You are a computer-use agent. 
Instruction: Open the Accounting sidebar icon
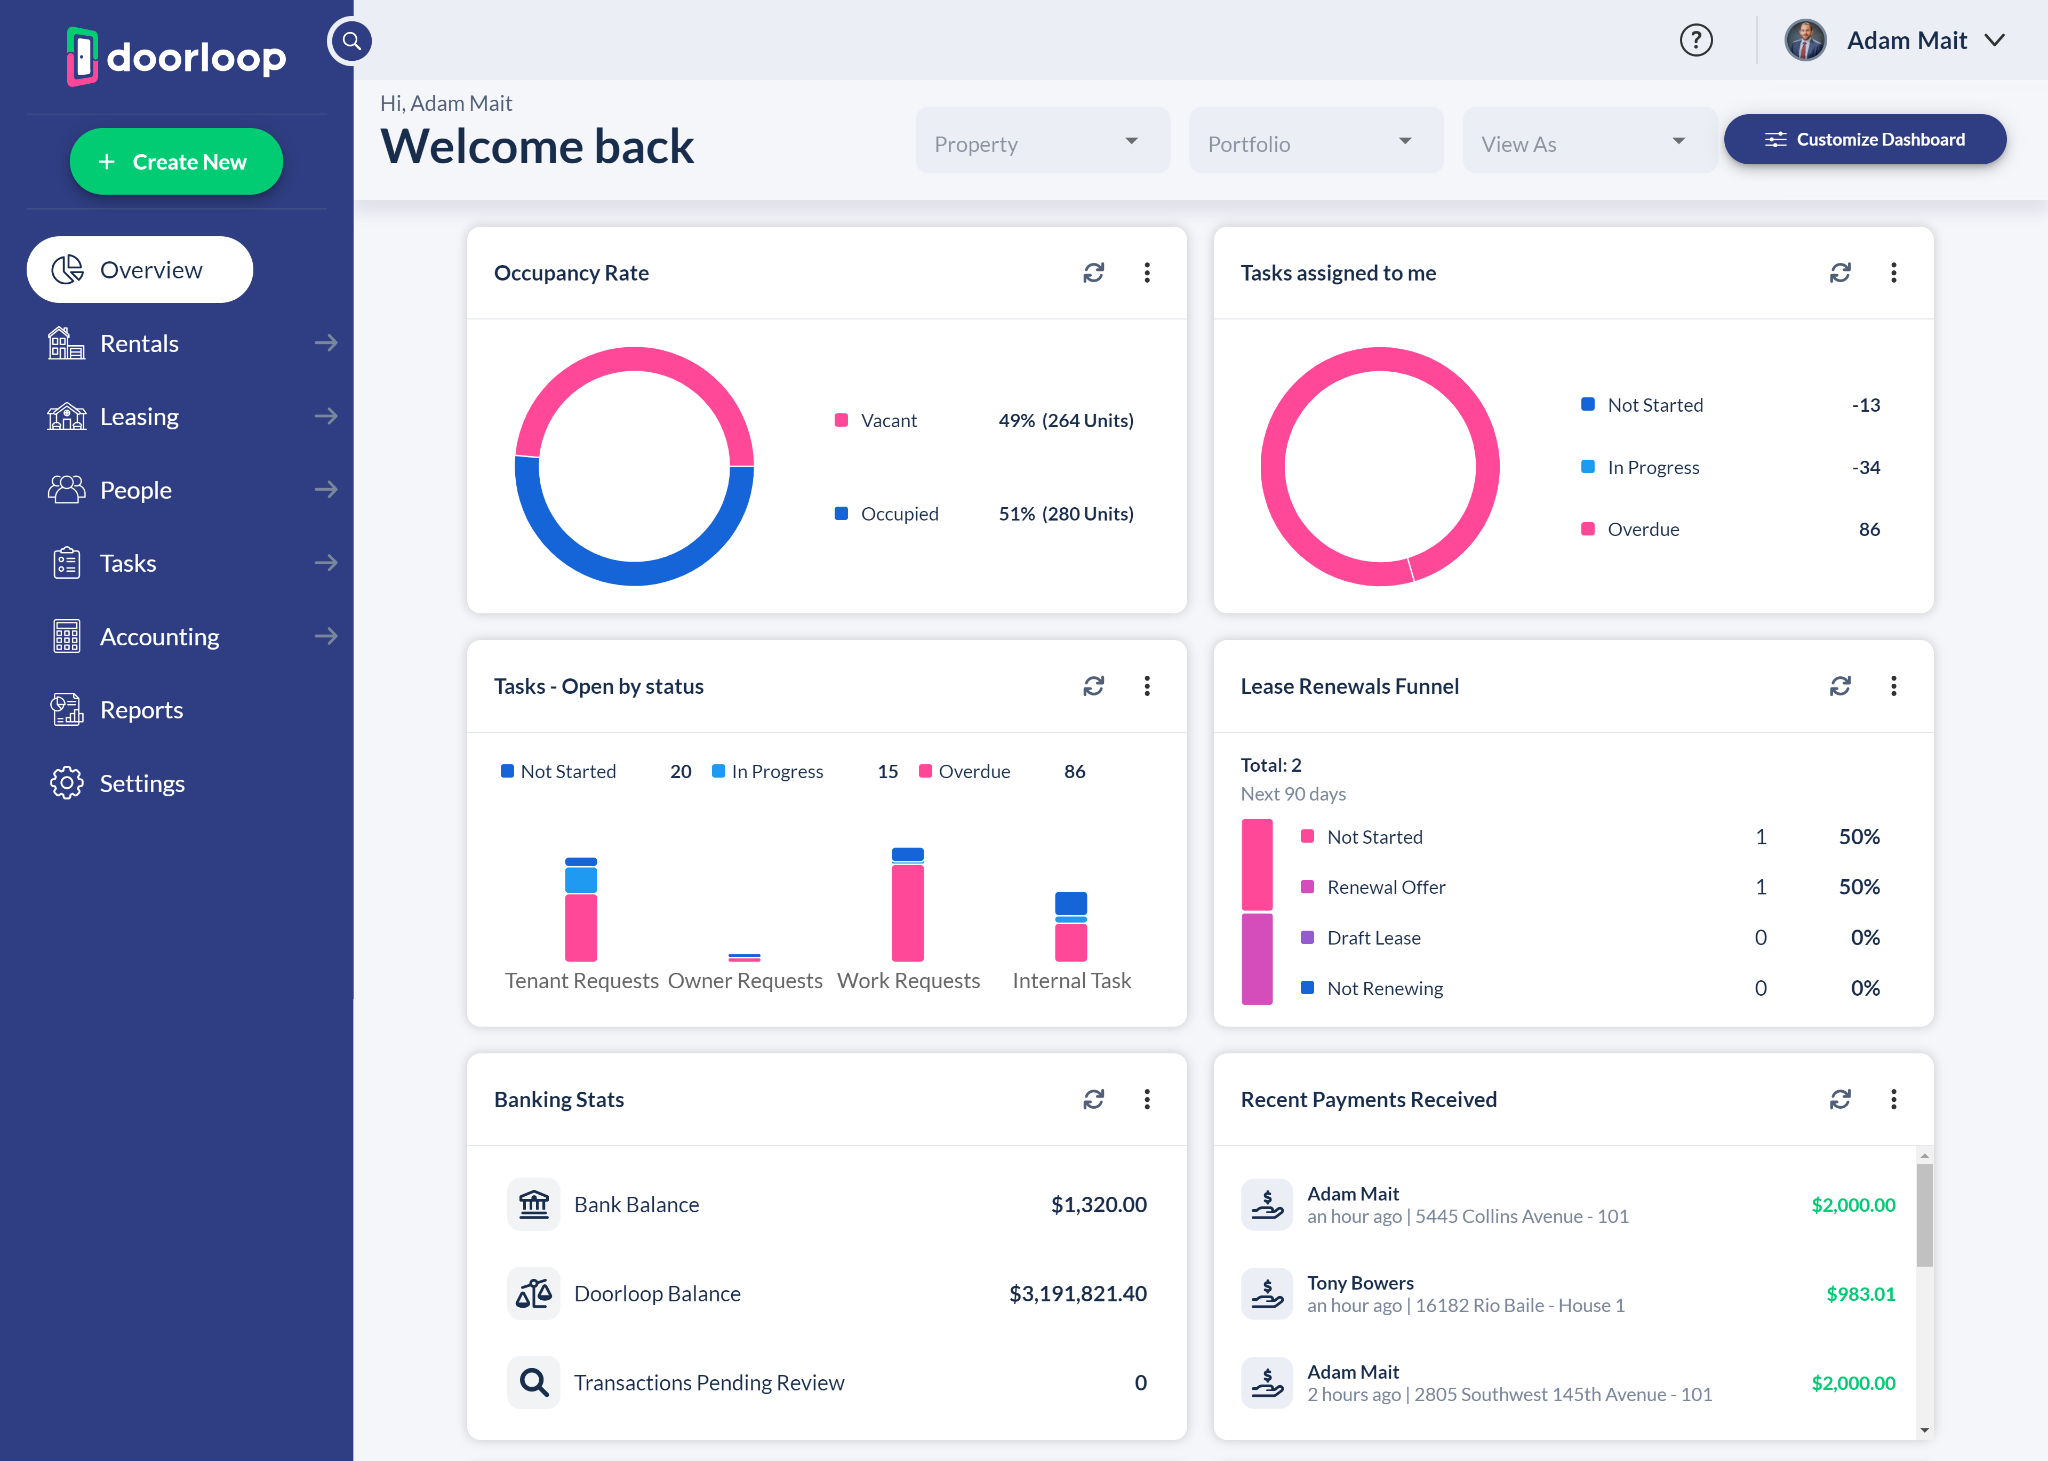tap(66, 636)
